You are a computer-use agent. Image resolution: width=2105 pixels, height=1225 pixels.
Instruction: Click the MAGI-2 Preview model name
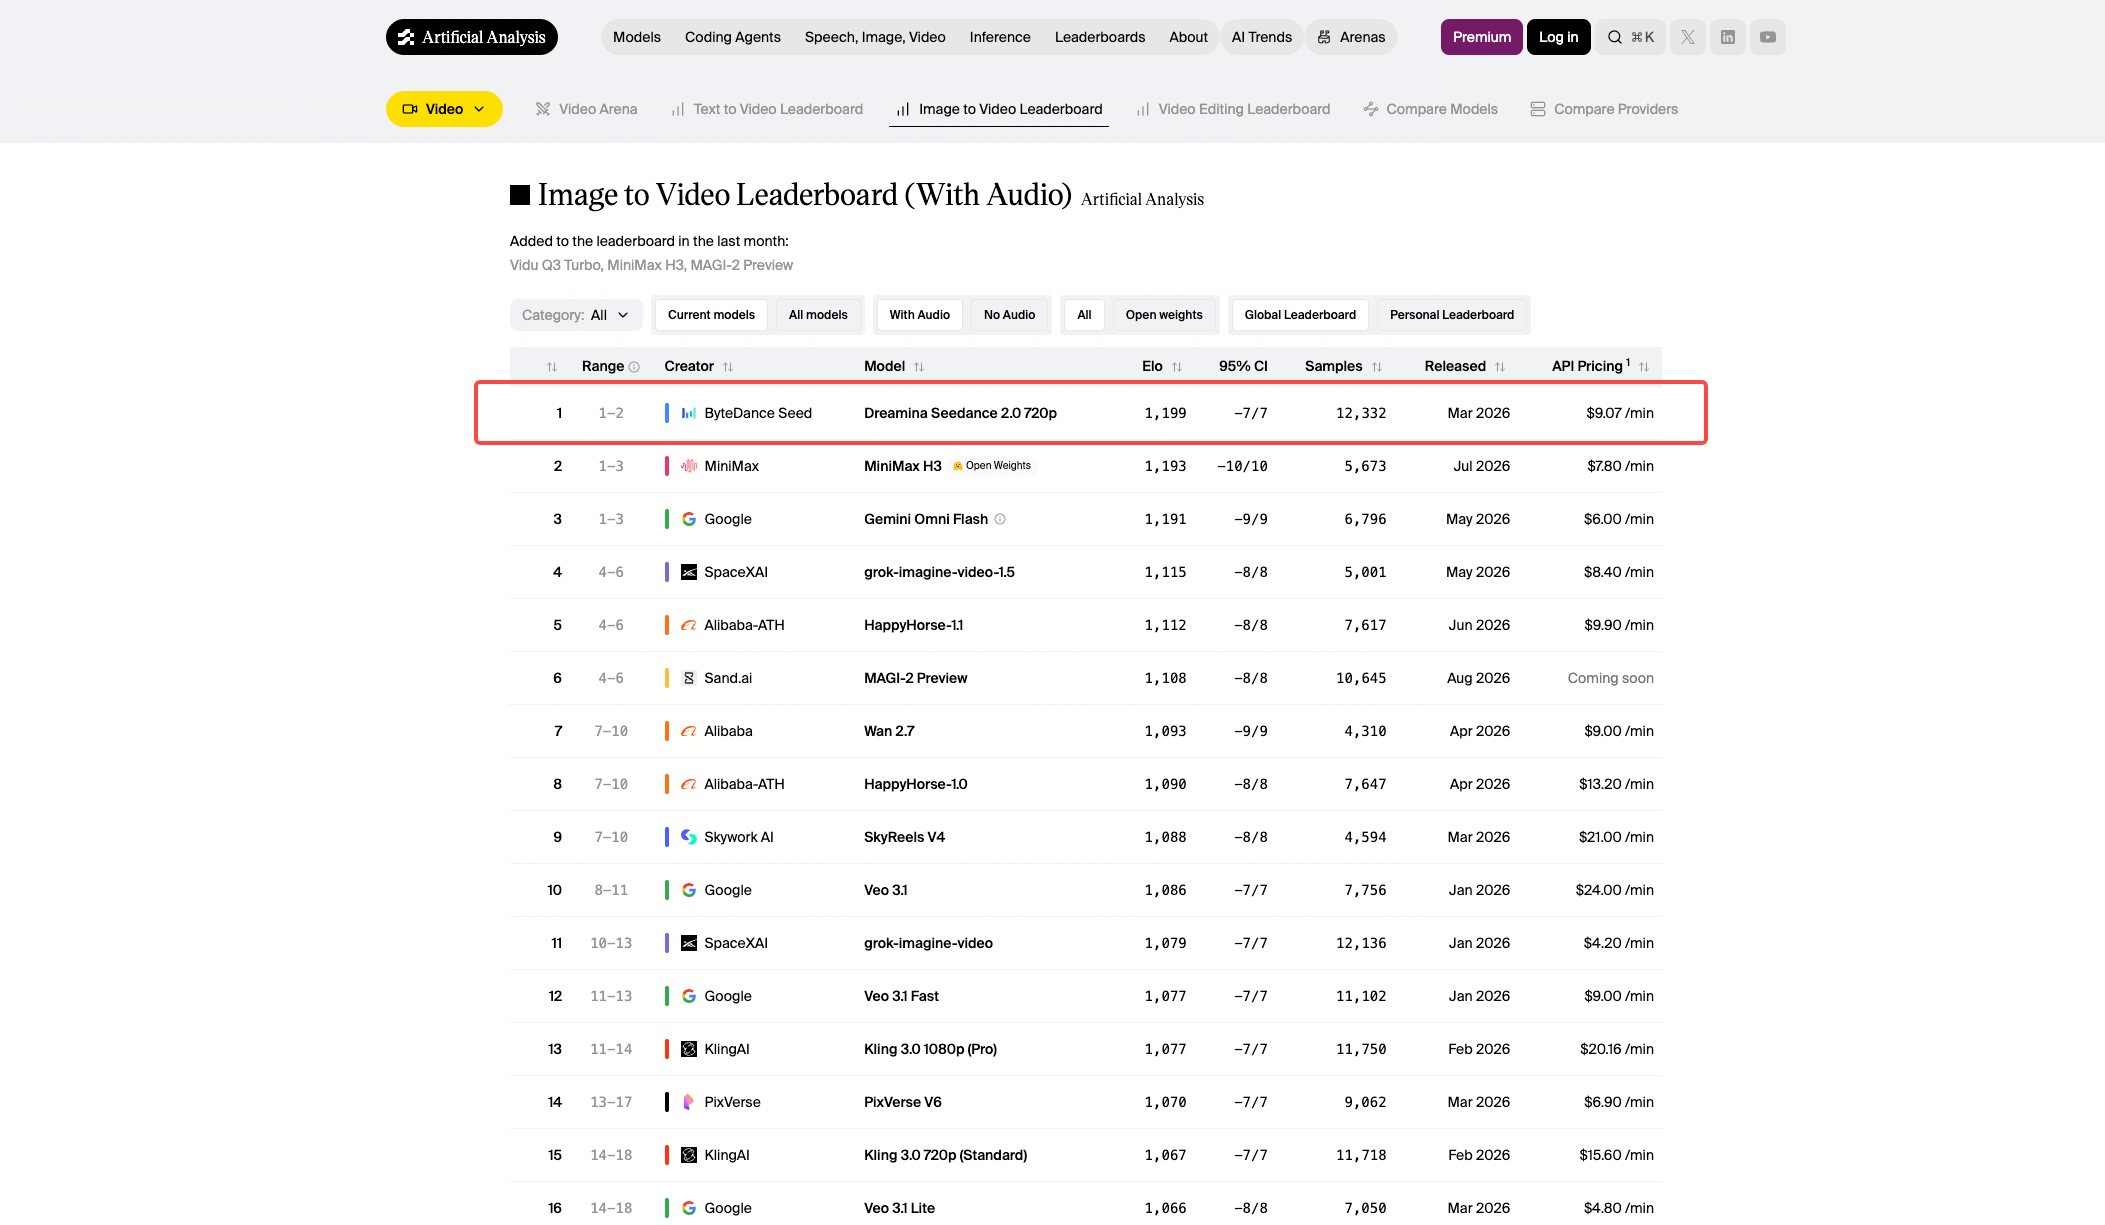tap(915, 678)
